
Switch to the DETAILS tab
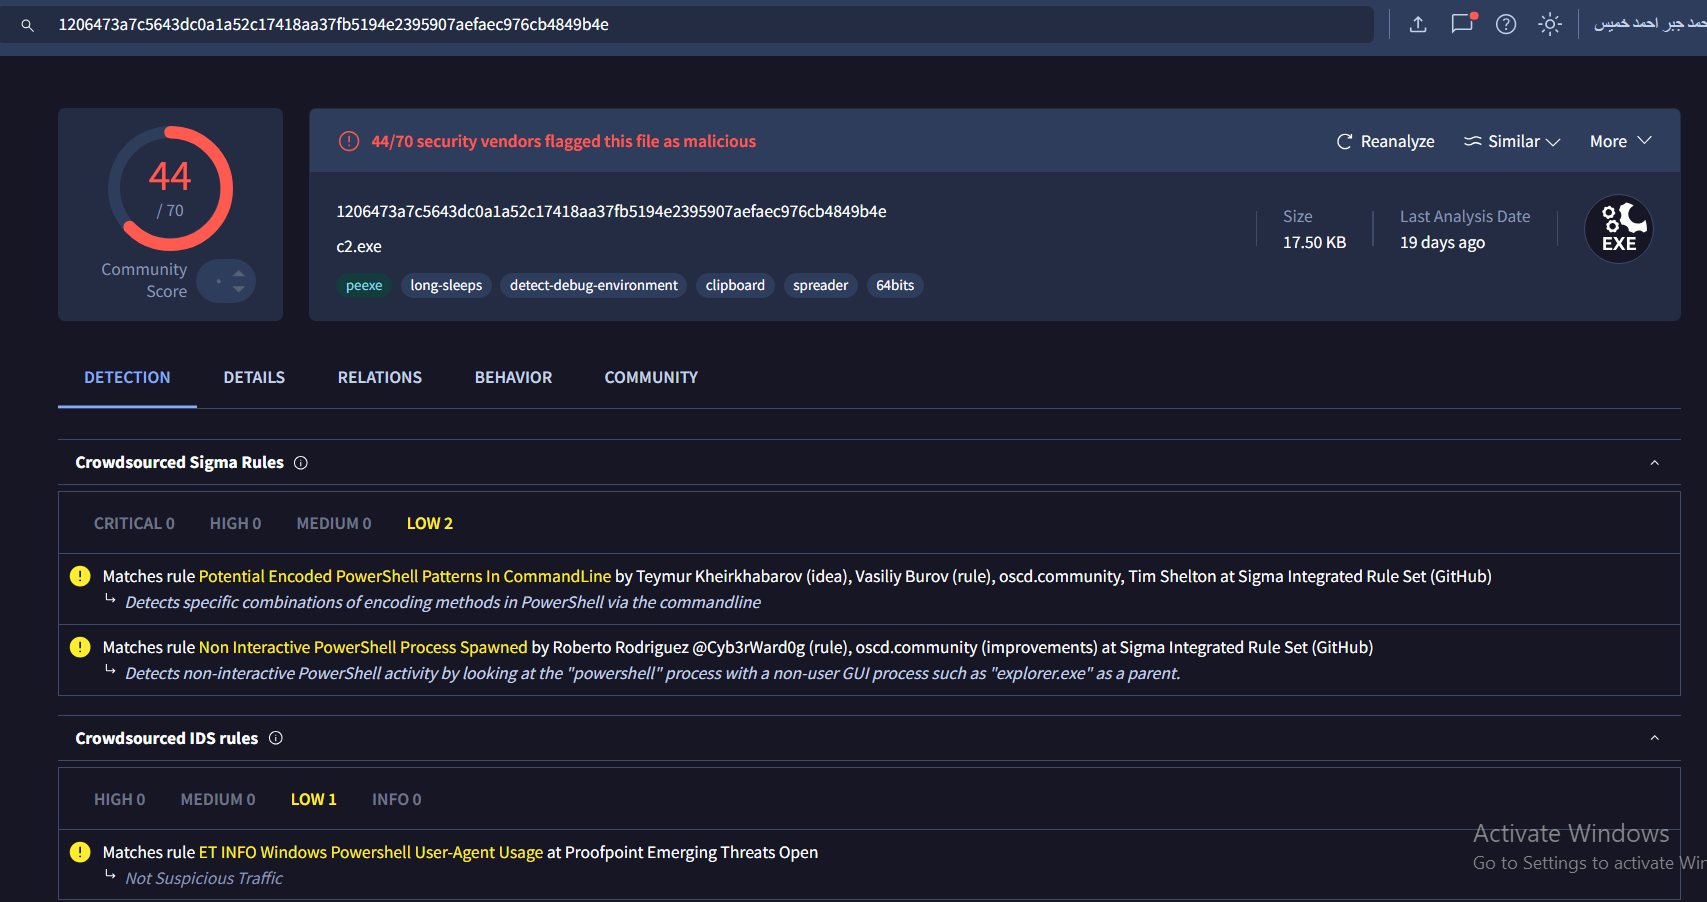point(254,378)
